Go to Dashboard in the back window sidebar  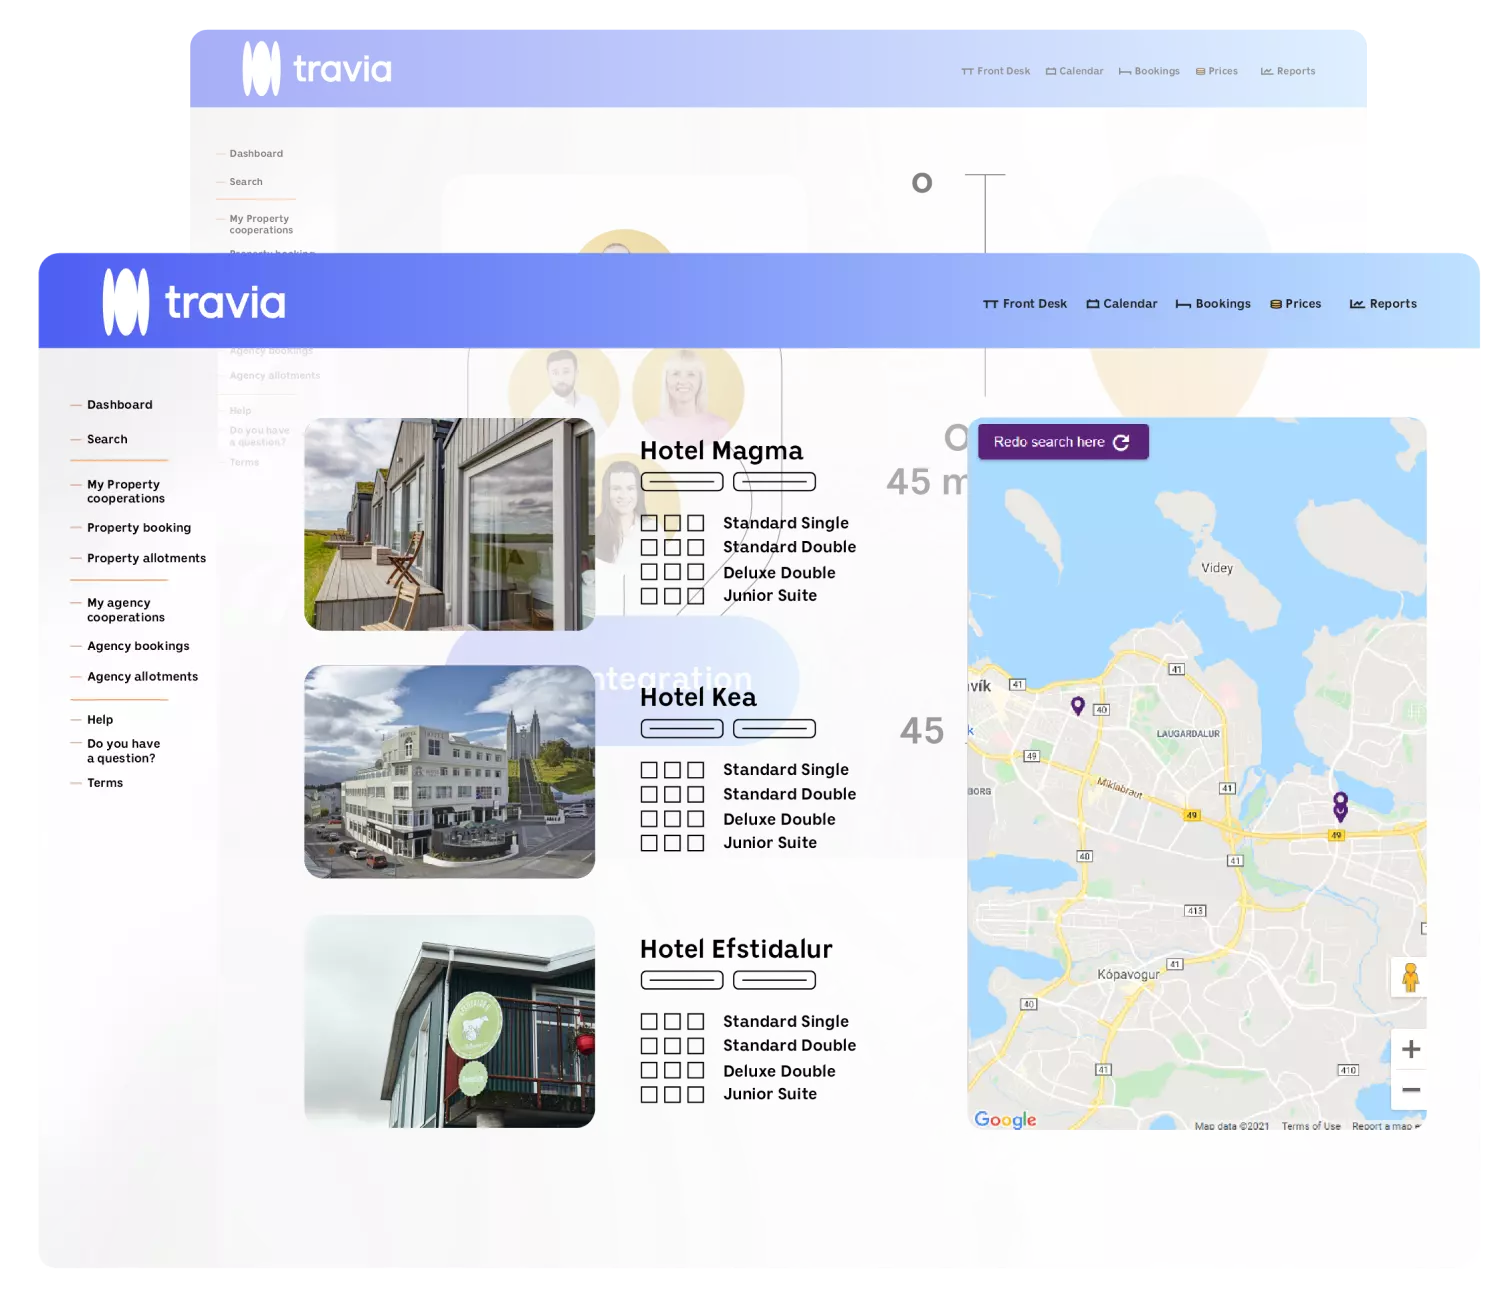click(256, 154)
